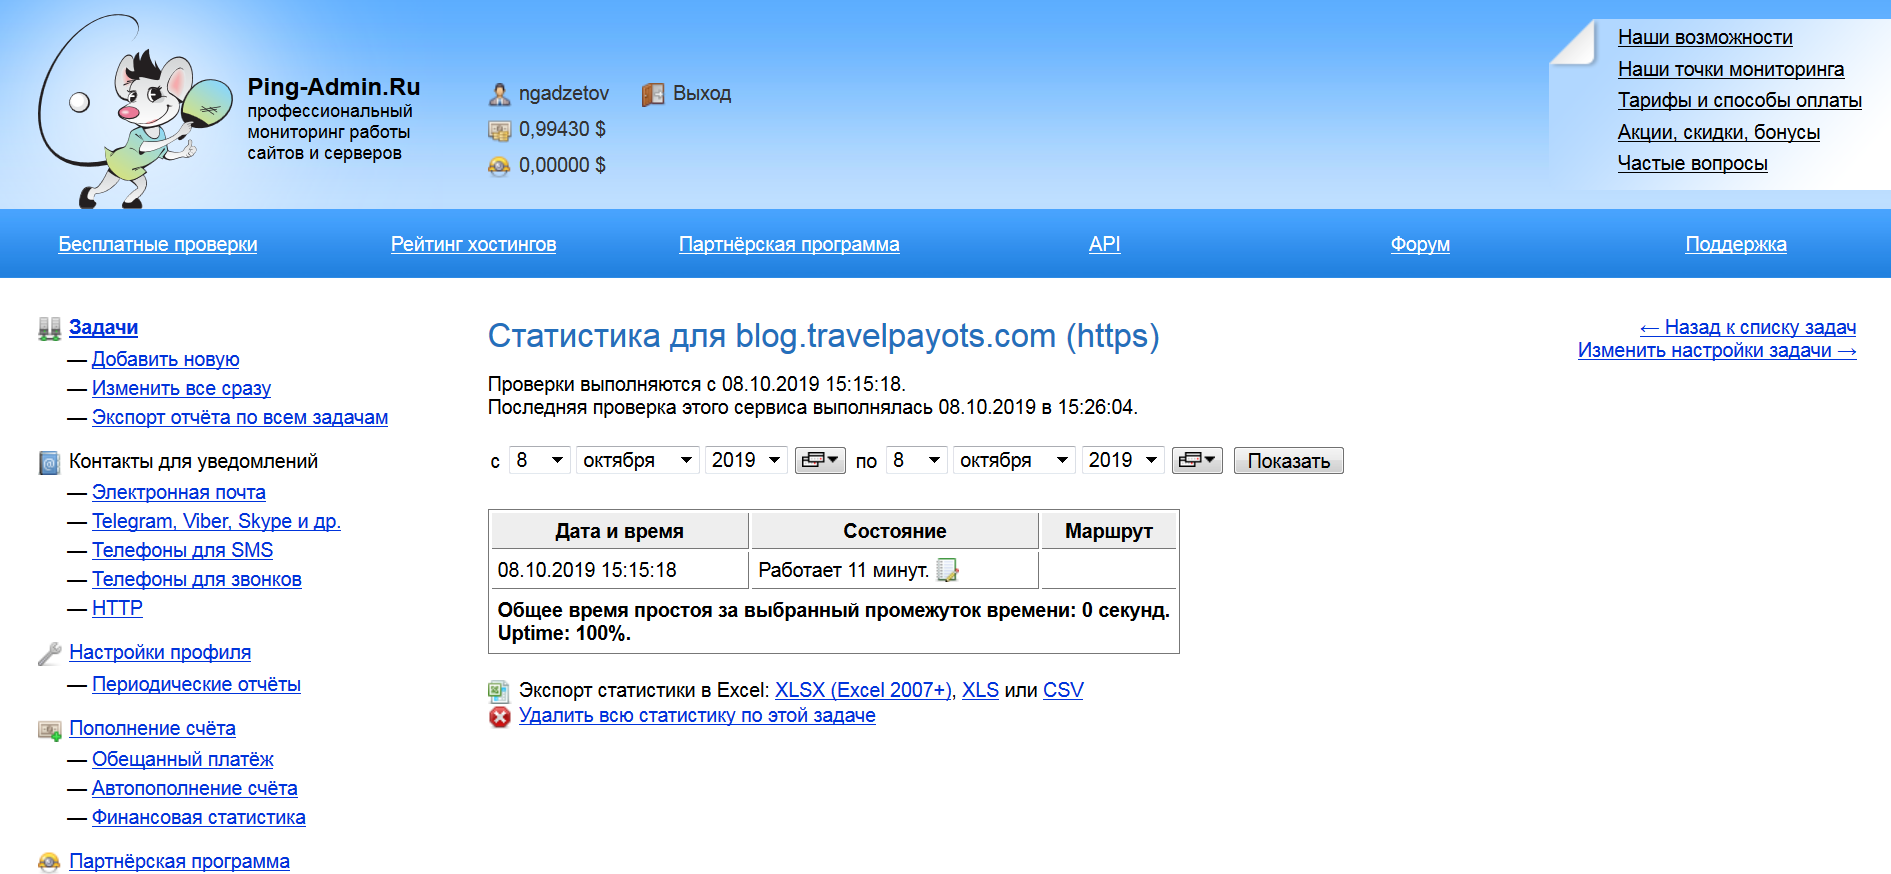
Task: Open Партнёрская программа in the nav bar
Action: tap(789, 244)
